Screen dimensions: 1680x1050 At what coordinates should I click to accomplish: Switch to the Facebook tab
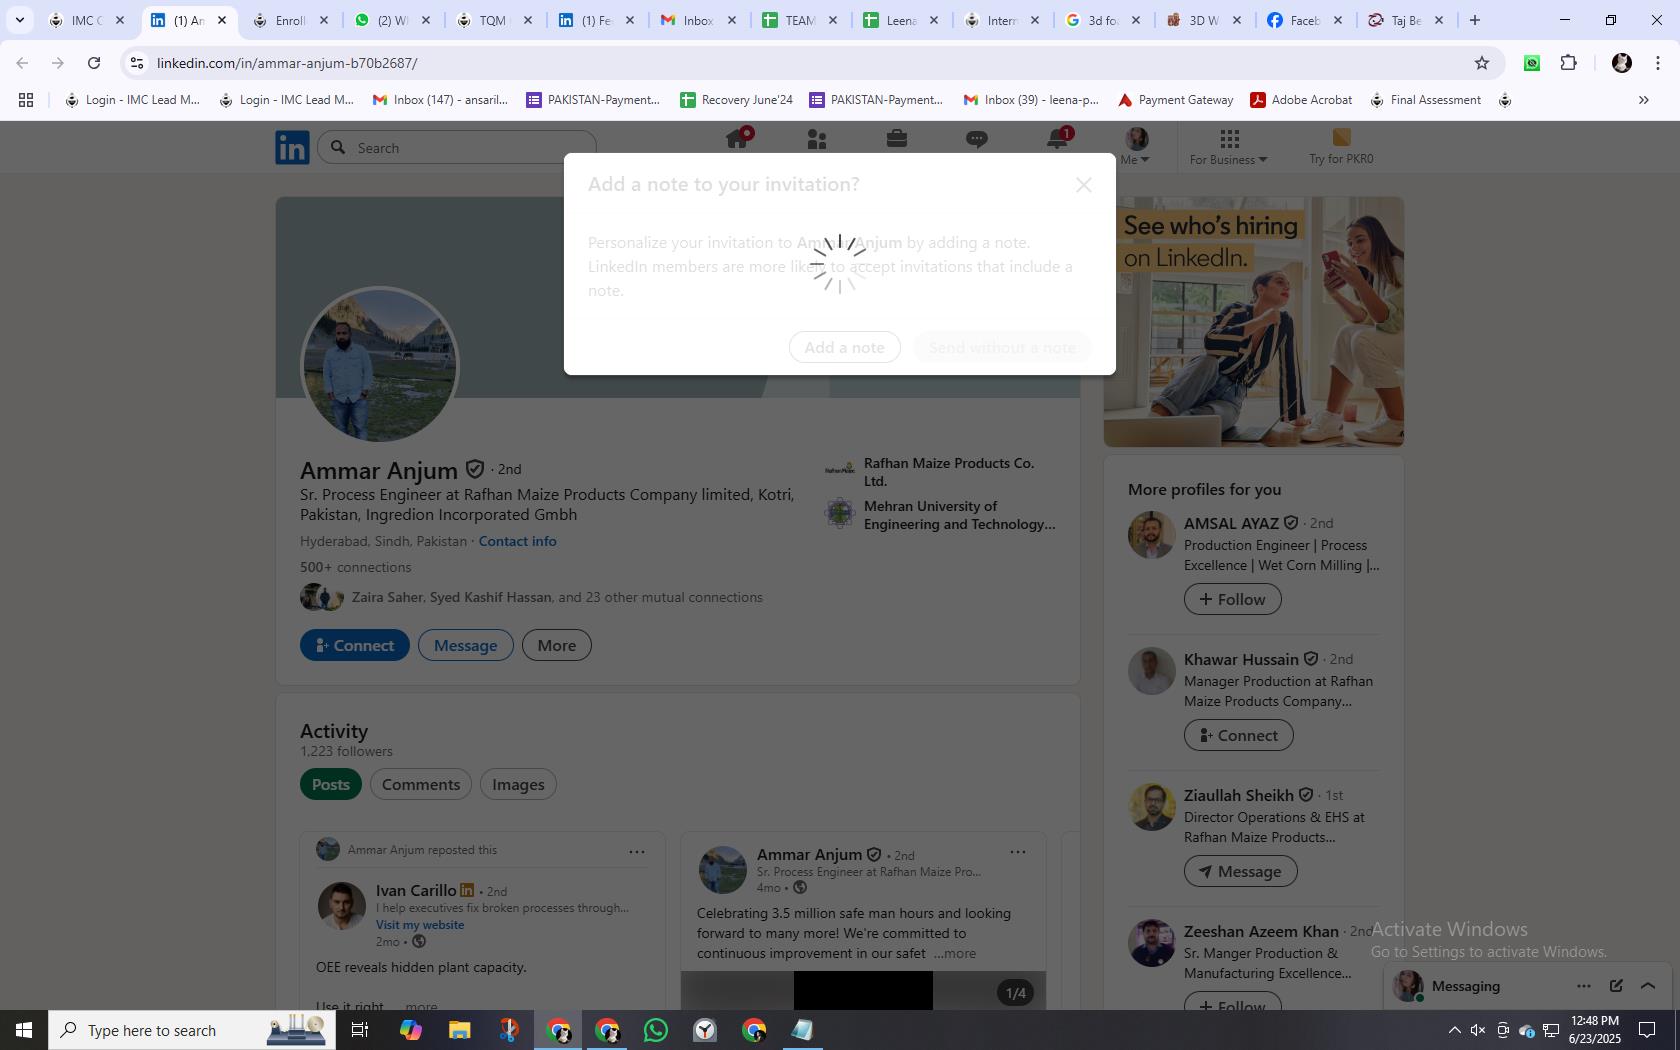[x=1305, y=20]
